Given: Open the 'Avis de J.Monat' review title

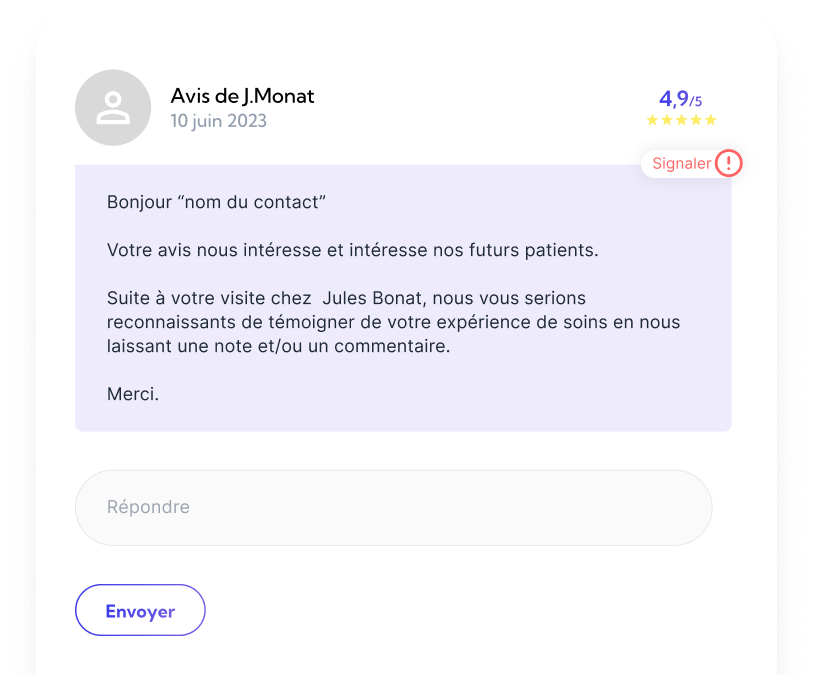Looking at the screenshot, I should 242,96.
